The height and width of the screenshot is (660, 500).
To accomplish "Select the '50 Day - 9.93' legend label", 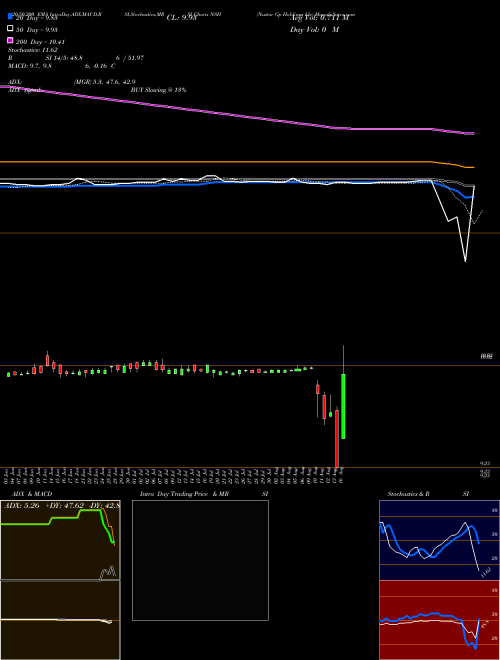I will pyautogui.click(x=37, y=29).
